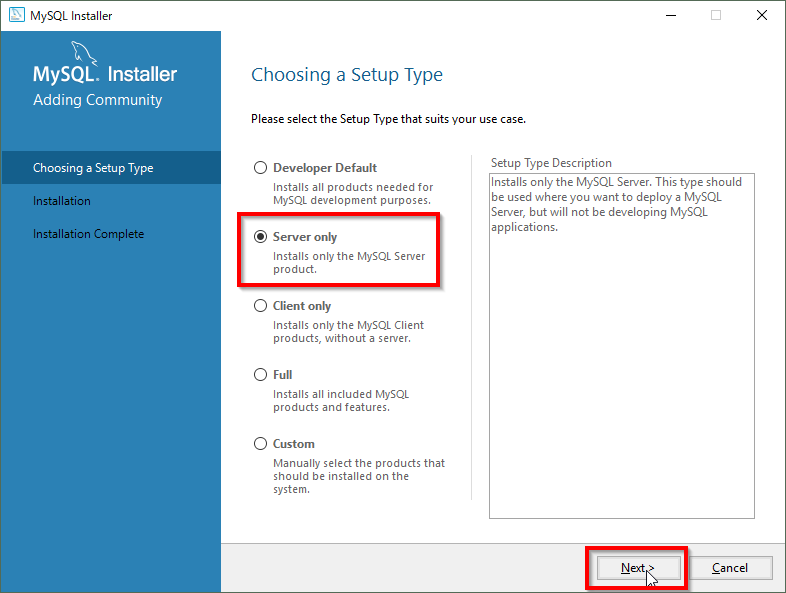The height and width of the screenshot is (593, 786).
Task: Click 'Installs all included MySQL' description text
Action: [341, 394]
